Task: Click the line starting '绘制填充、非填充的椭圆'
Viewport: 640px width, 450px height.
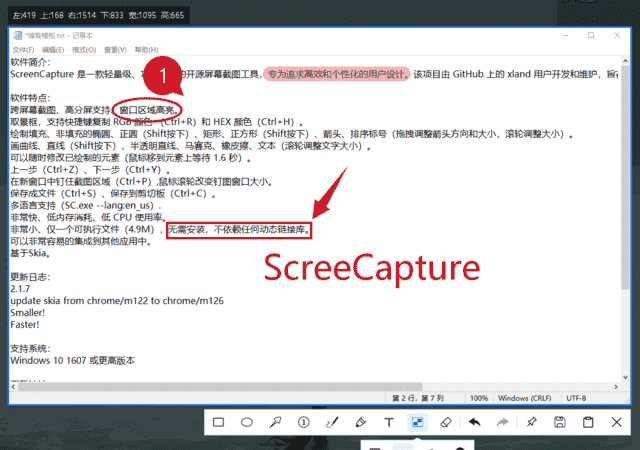Action: pyautogui.click(x=292, y=134)
